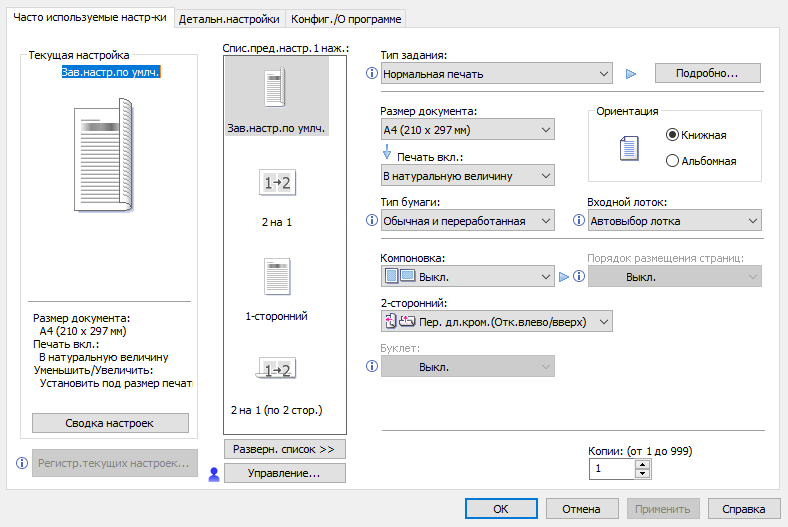Open Входной лоток dropdown Автовыбор лотка
The height and width of the screenshot is (527, 788).
coord(674,221)
